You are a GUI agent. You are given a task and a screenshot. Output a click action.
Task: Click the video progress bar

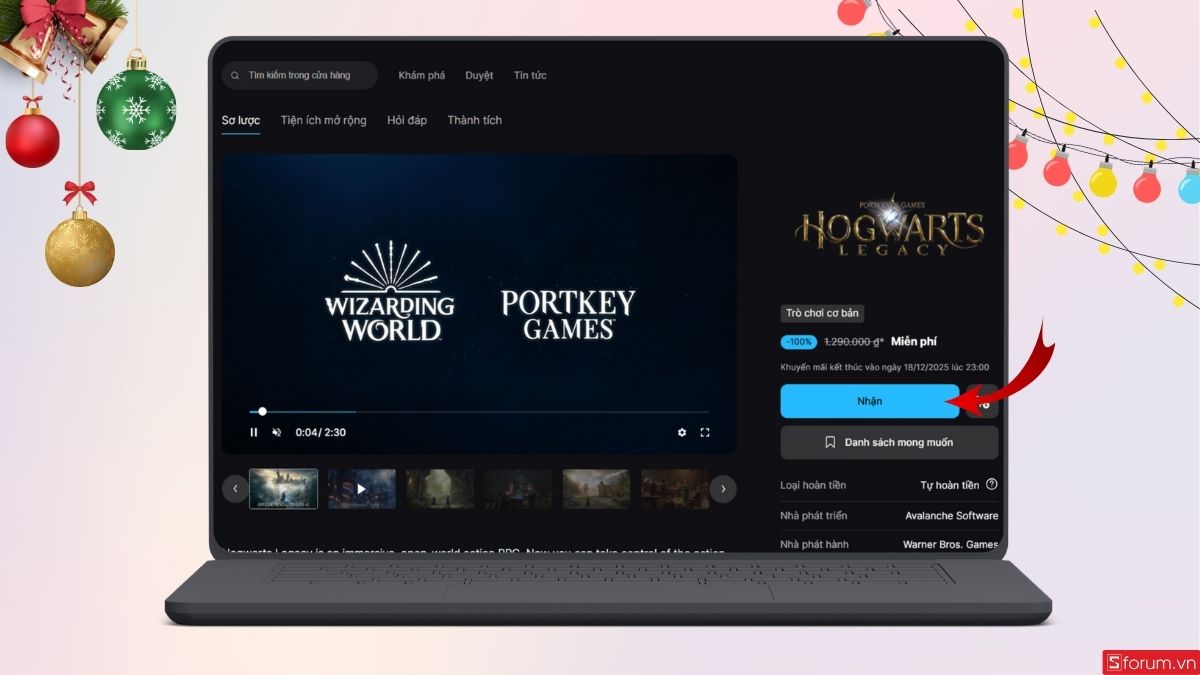479,411
